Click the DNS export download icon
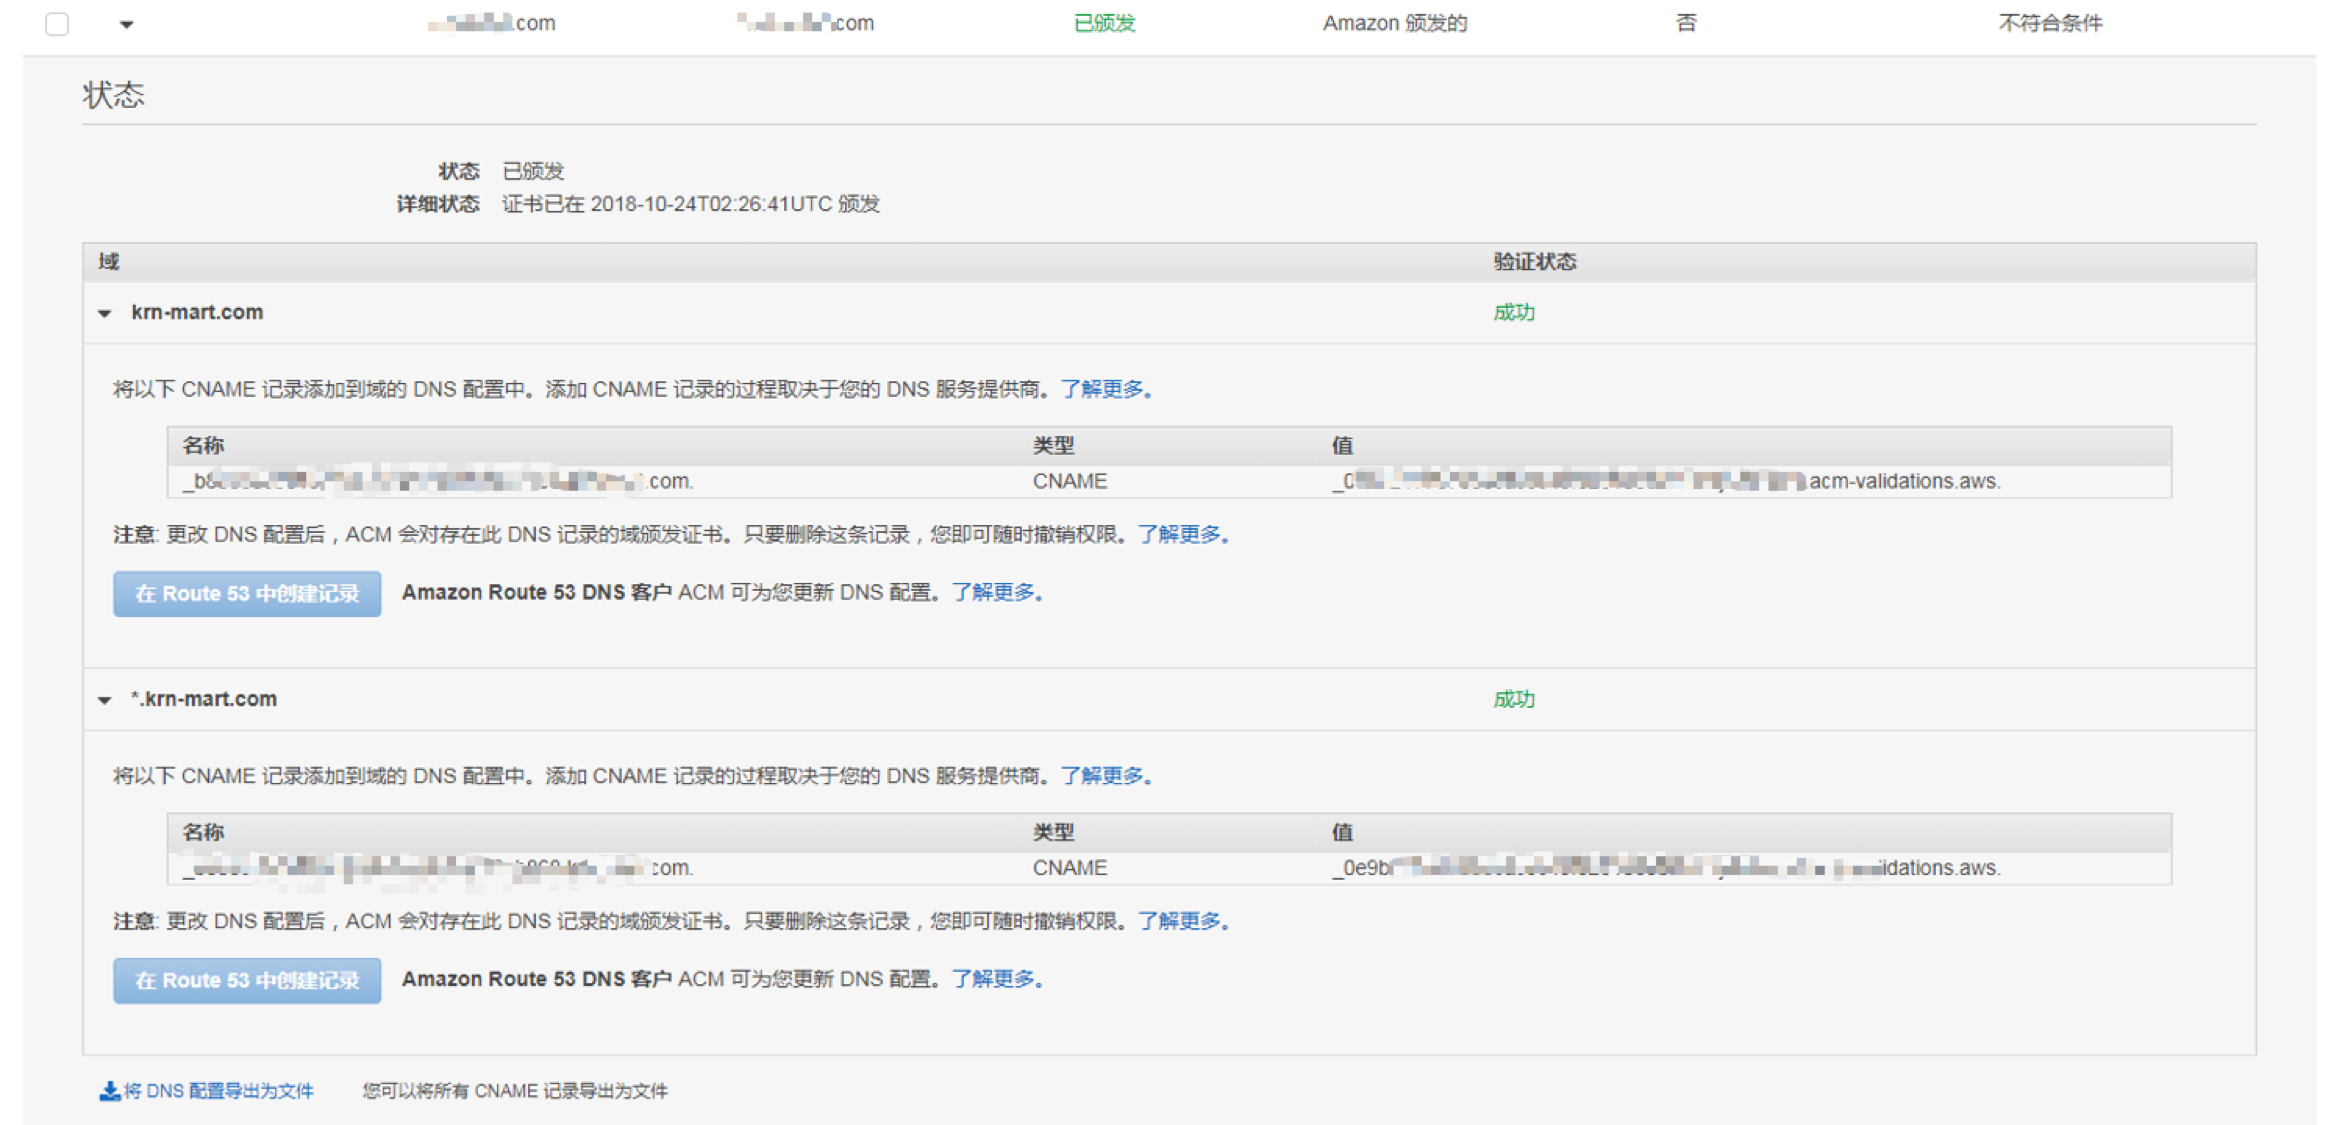The image size is (2343, 1125). pos(109,1091)
